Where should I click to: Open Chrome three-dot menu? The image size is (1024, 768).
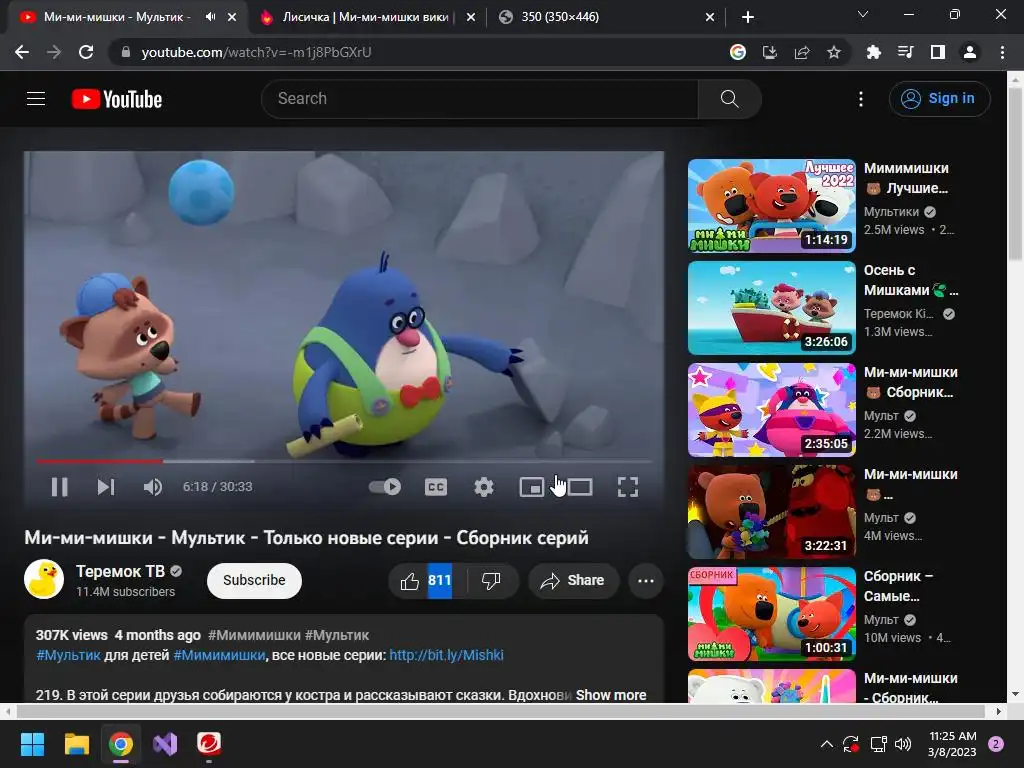pyautogui.click(x=1002, y=52)
